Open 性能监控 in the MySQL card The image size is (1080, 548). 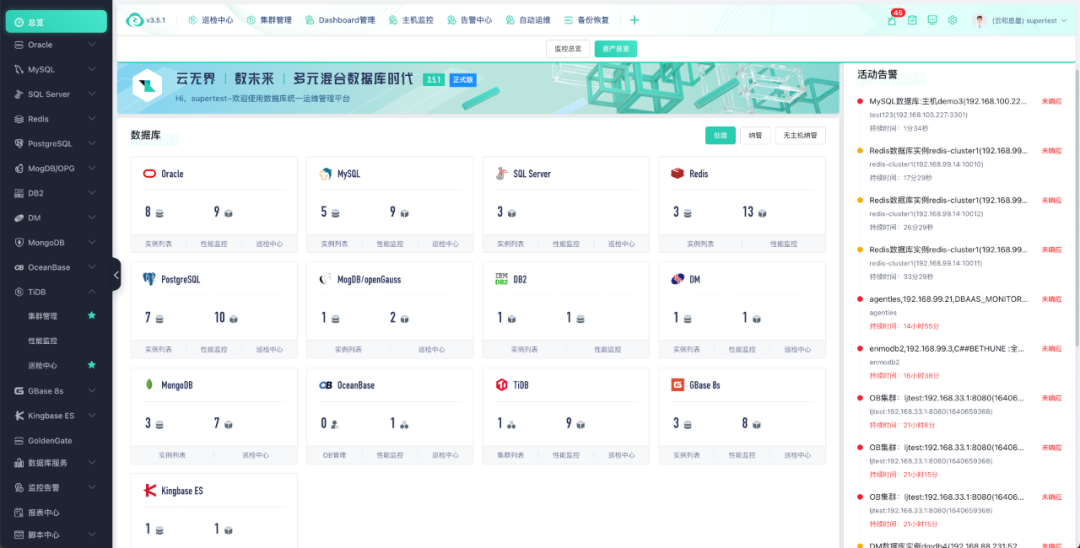[390, 244]
